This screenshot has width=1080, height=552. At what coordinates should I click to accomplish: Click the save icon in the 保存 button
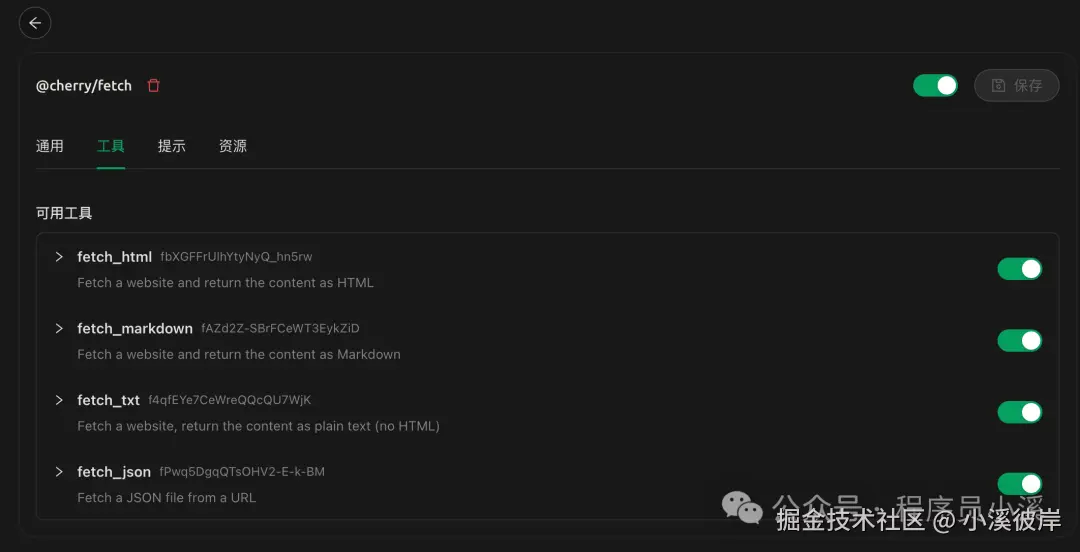click(x=998, y=86)
